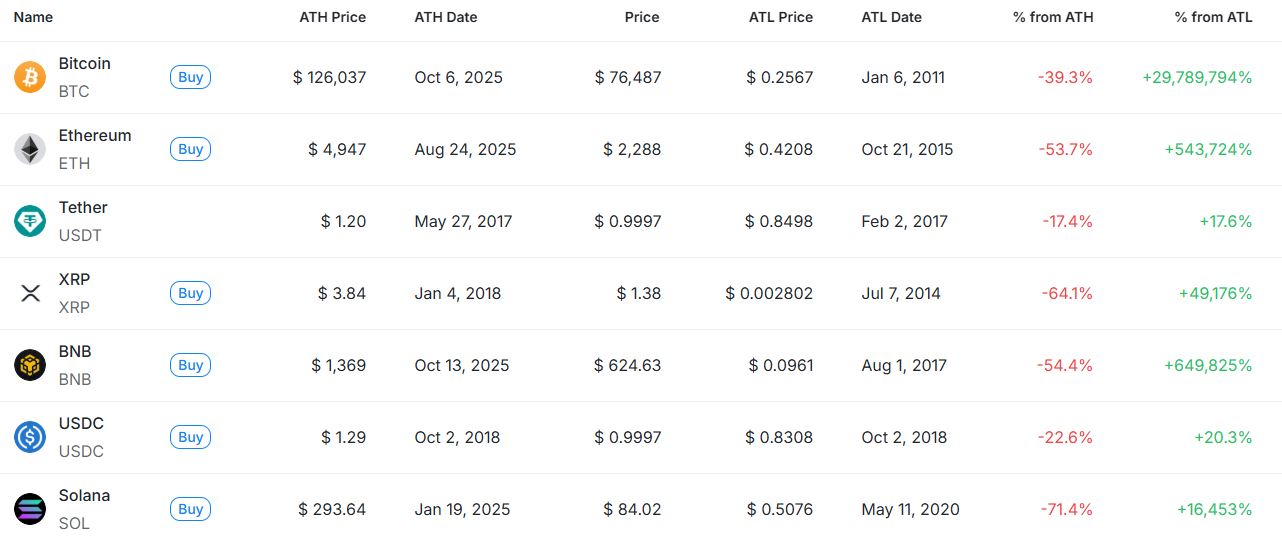Click the BNB coin logo icon

pyautogui.click(x=30, y=365)
